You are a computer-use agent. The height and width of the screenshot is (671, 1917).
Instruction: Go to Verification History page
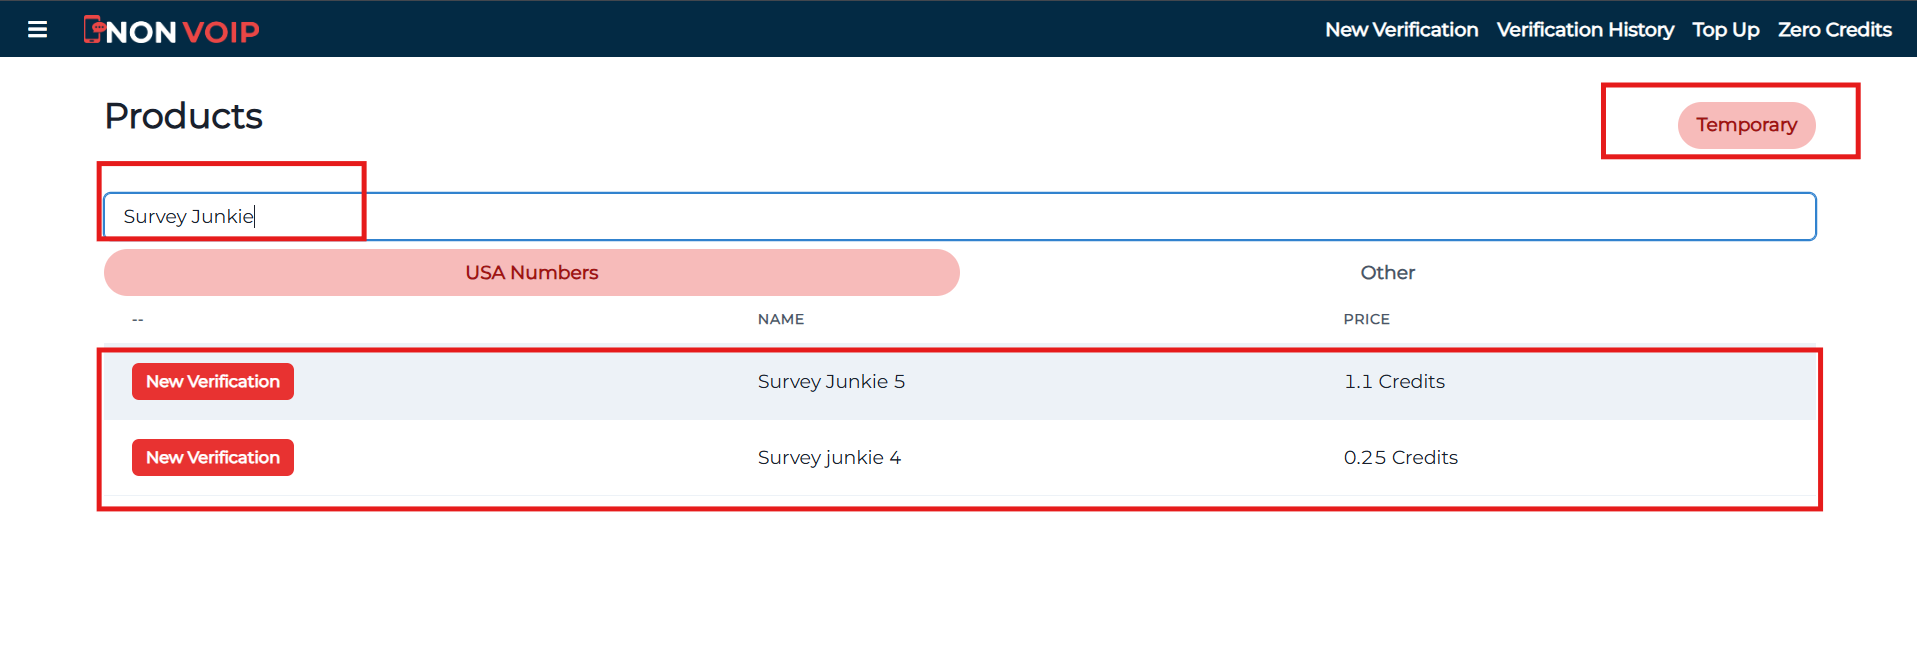click(1585, 30)
